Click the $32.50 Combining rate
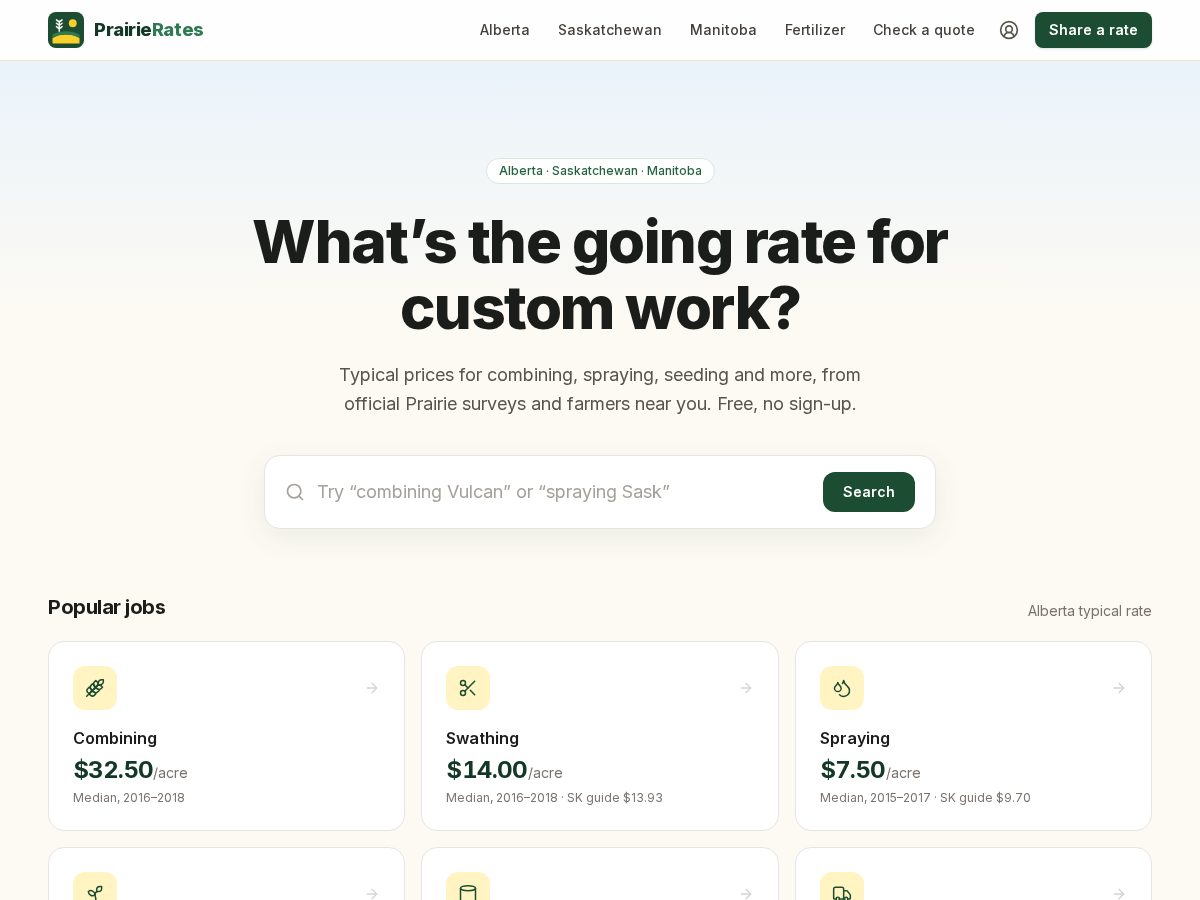Viewport: 1200px width, 900px height. [113, 769]
